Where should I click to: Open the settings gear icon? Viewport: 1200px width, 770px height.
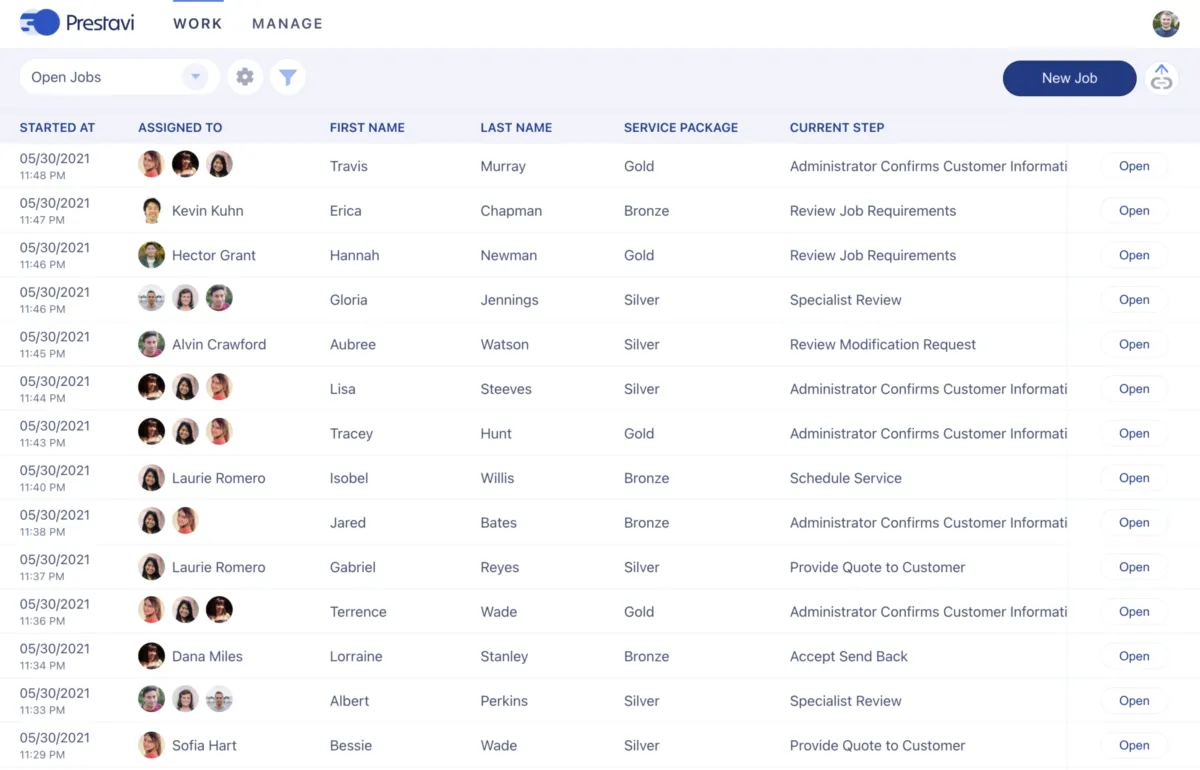click(245, 77)
